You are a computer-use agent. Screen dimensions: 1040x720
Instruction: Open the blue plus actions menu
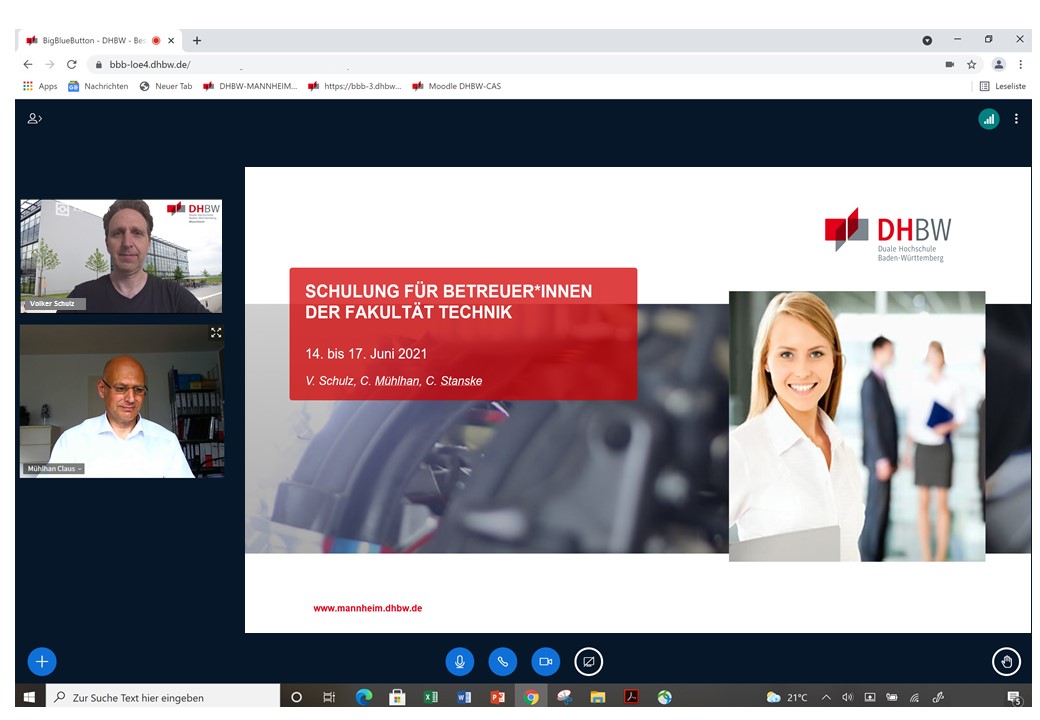[42, 661]
